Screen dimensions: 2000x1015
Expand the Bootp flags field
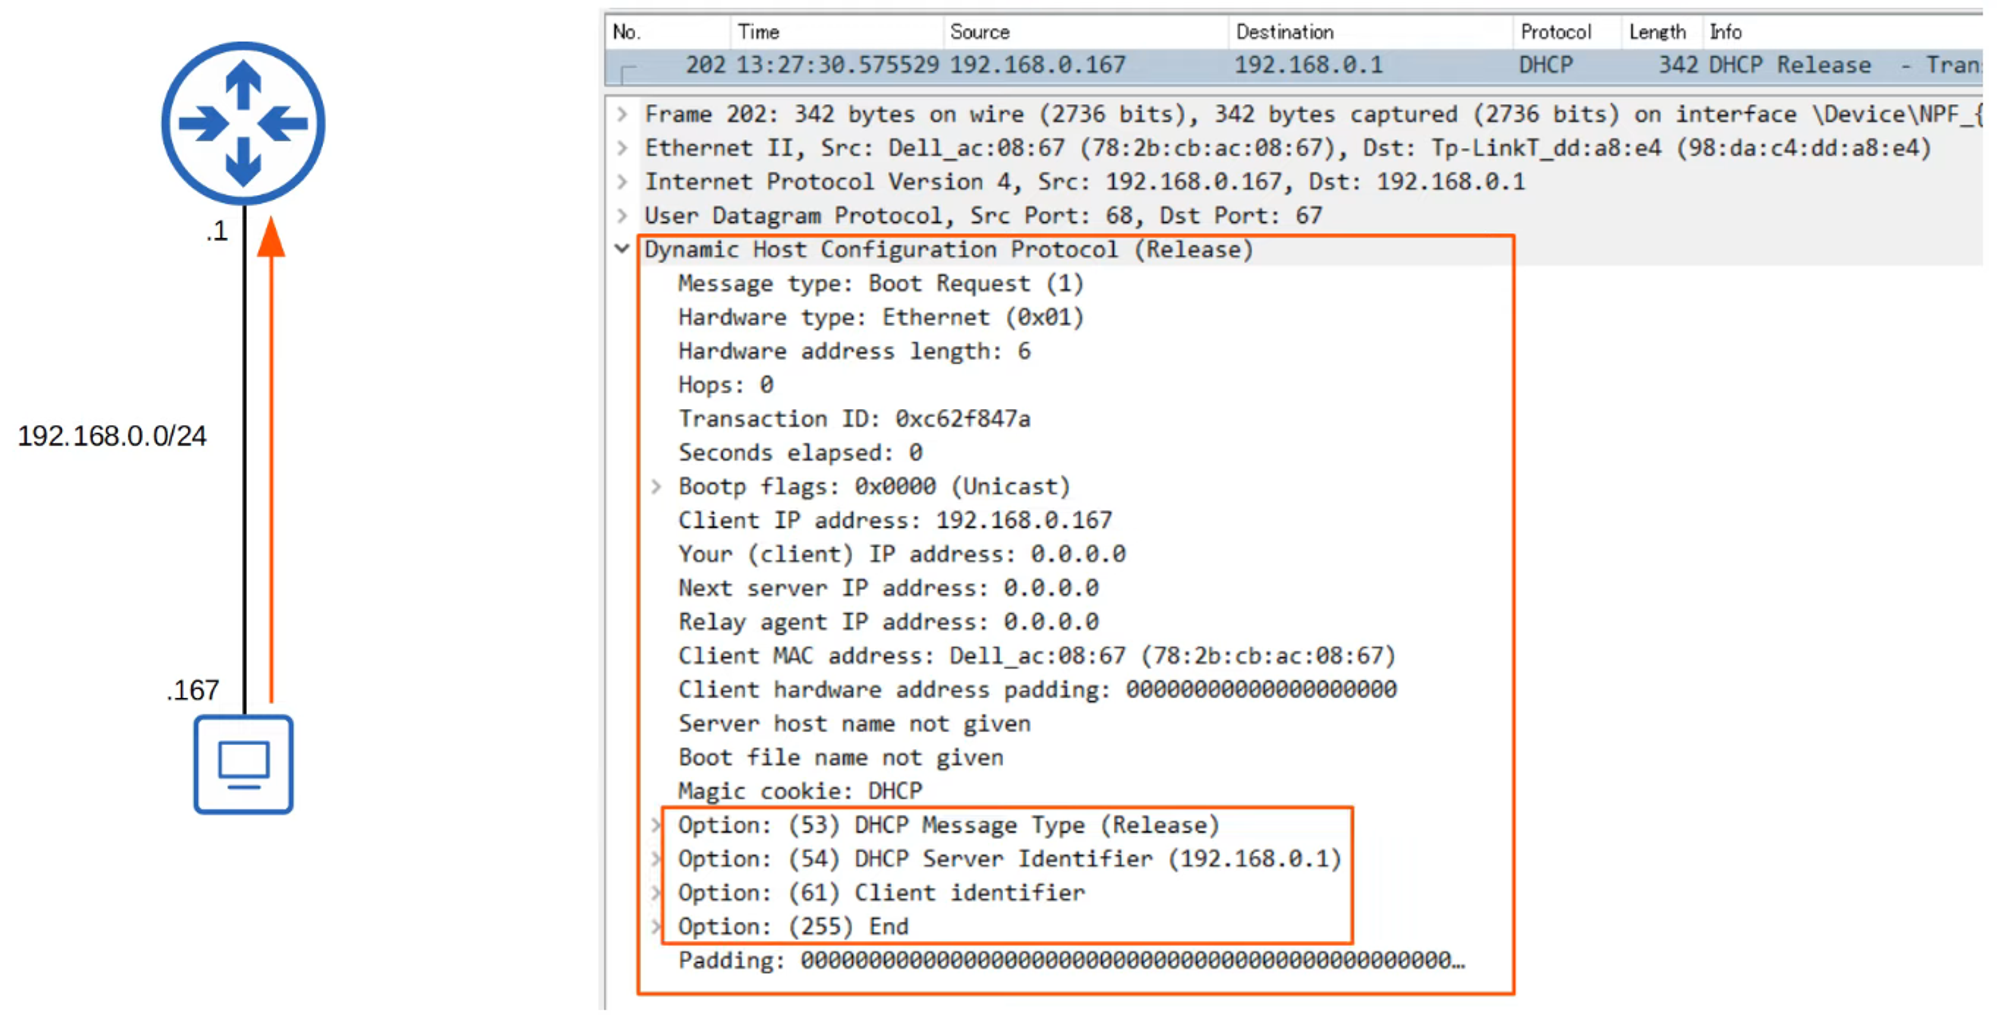point(657,487)
